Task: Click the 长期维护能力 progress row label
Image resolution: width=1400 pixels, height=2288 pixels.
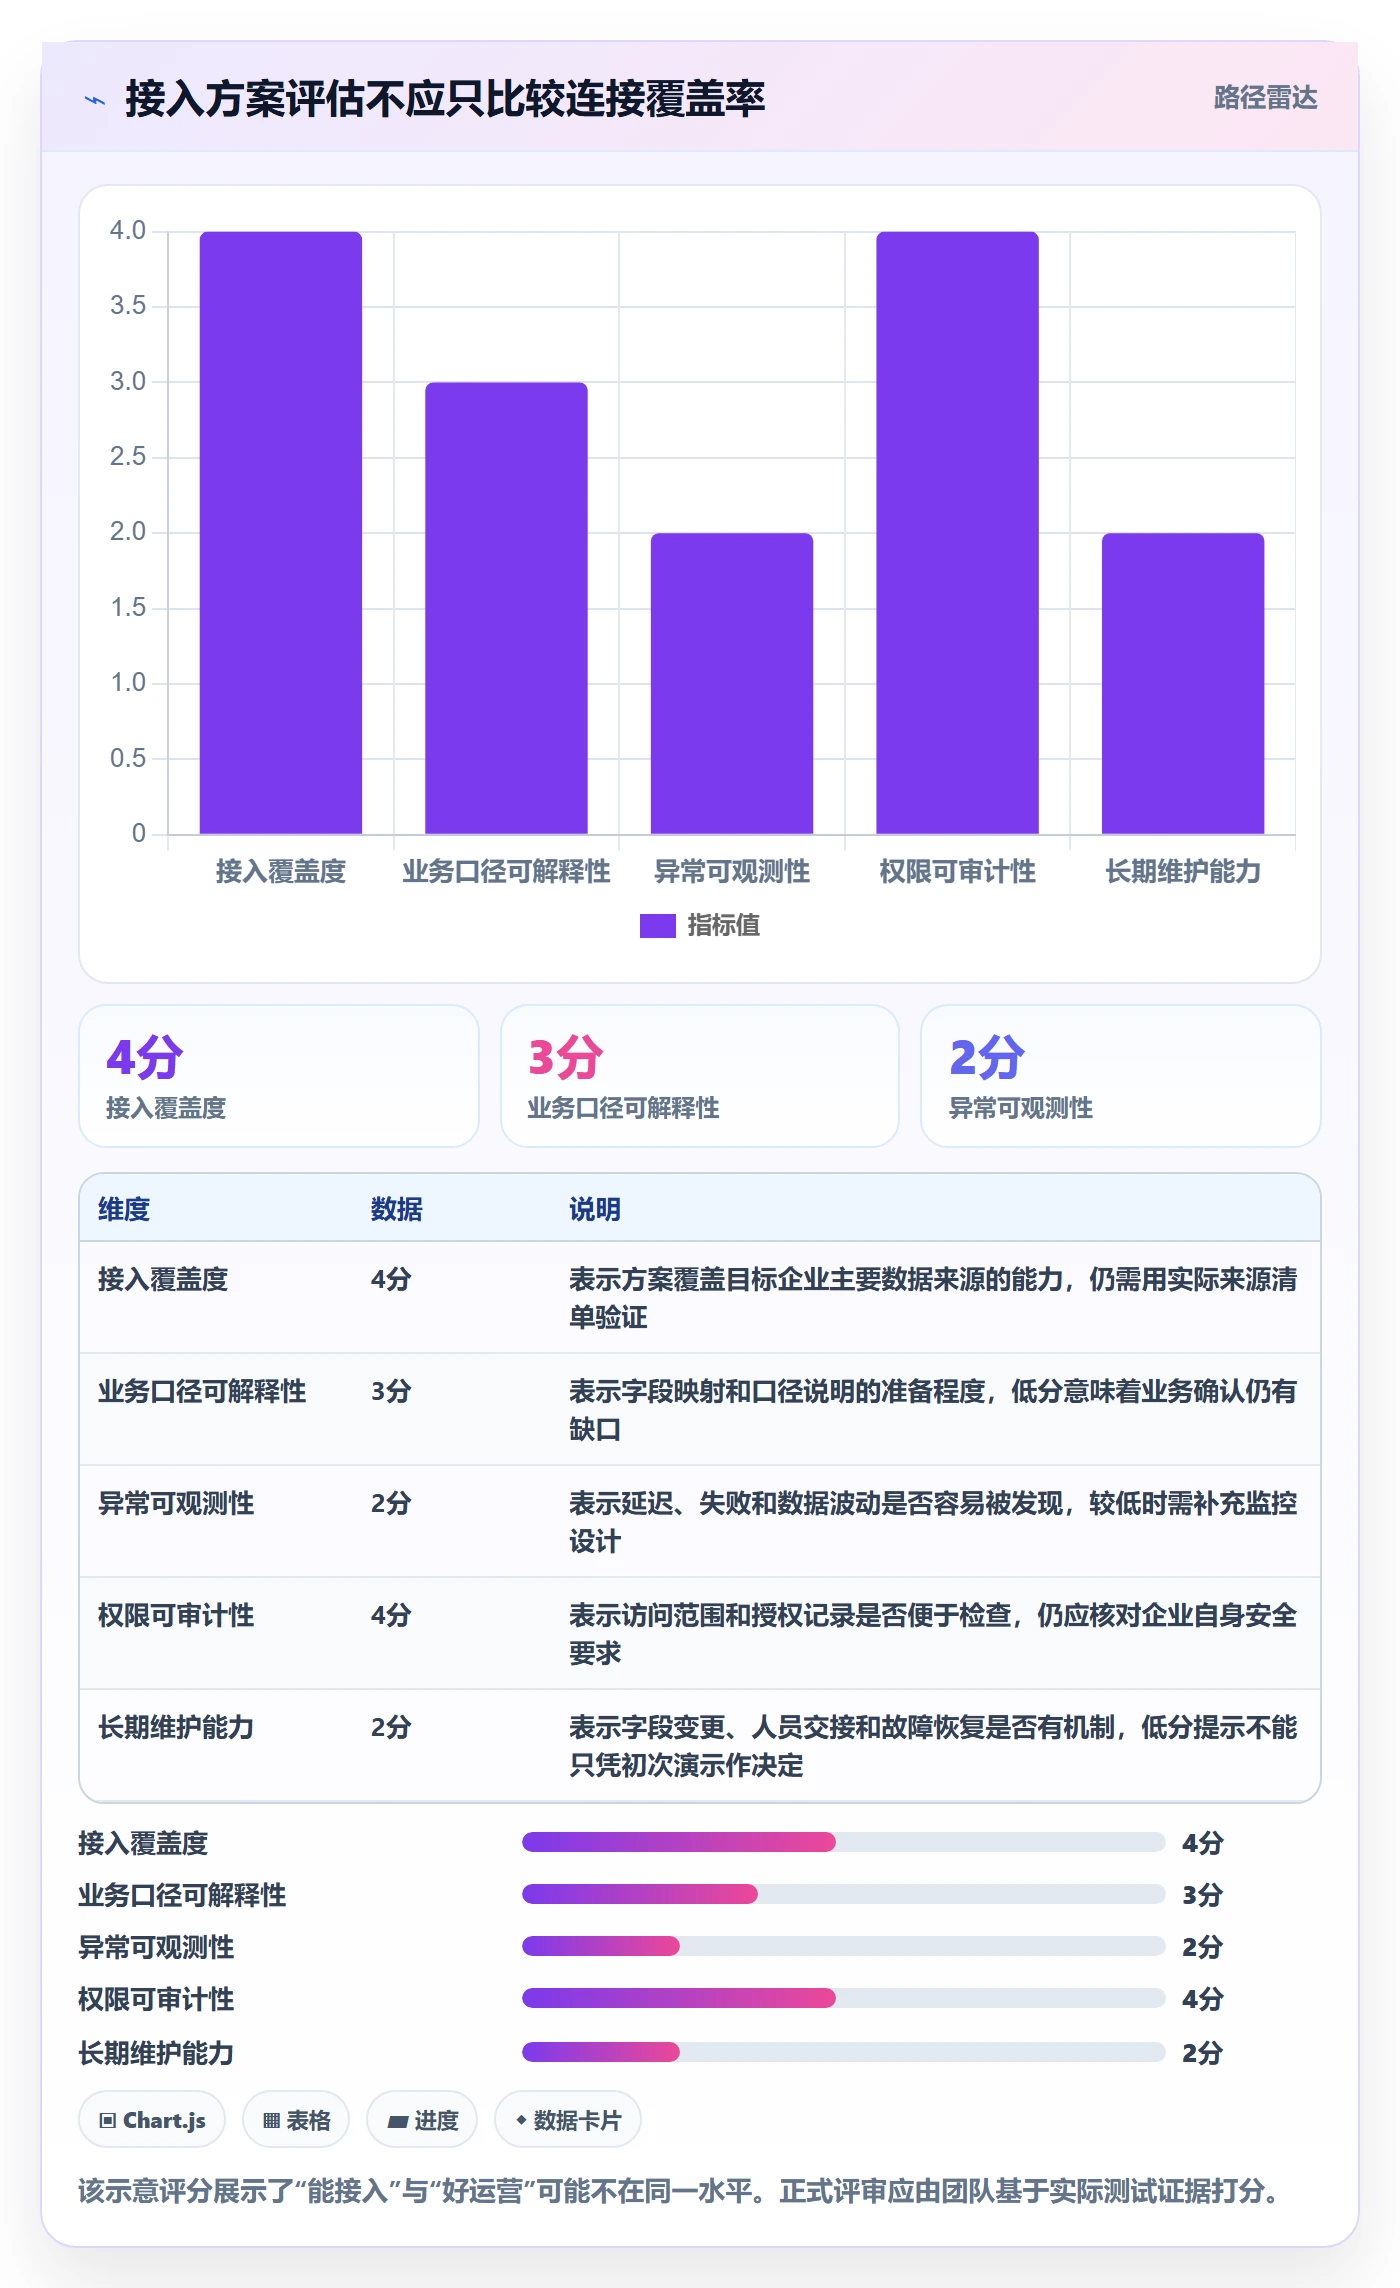Action: click(156, 2054)
